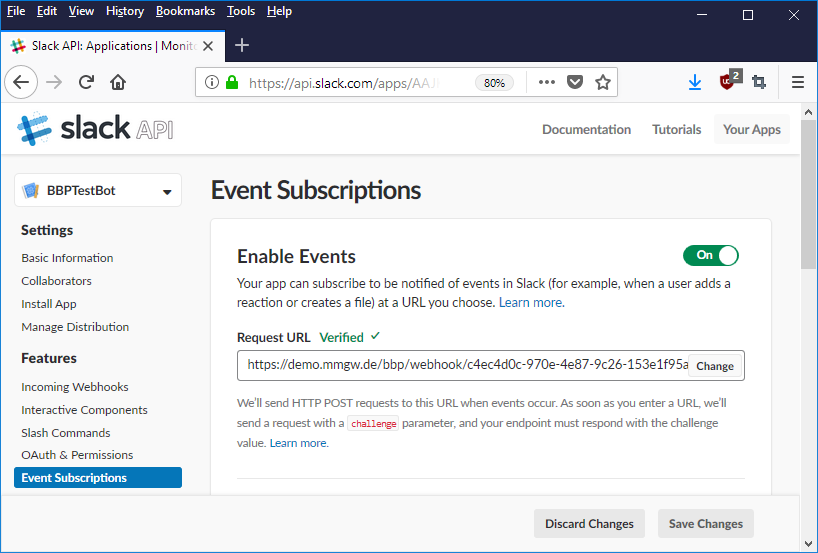This screenshot has height=553, width=818.
Task: Go to Install App page
Action: coord(49,304)
